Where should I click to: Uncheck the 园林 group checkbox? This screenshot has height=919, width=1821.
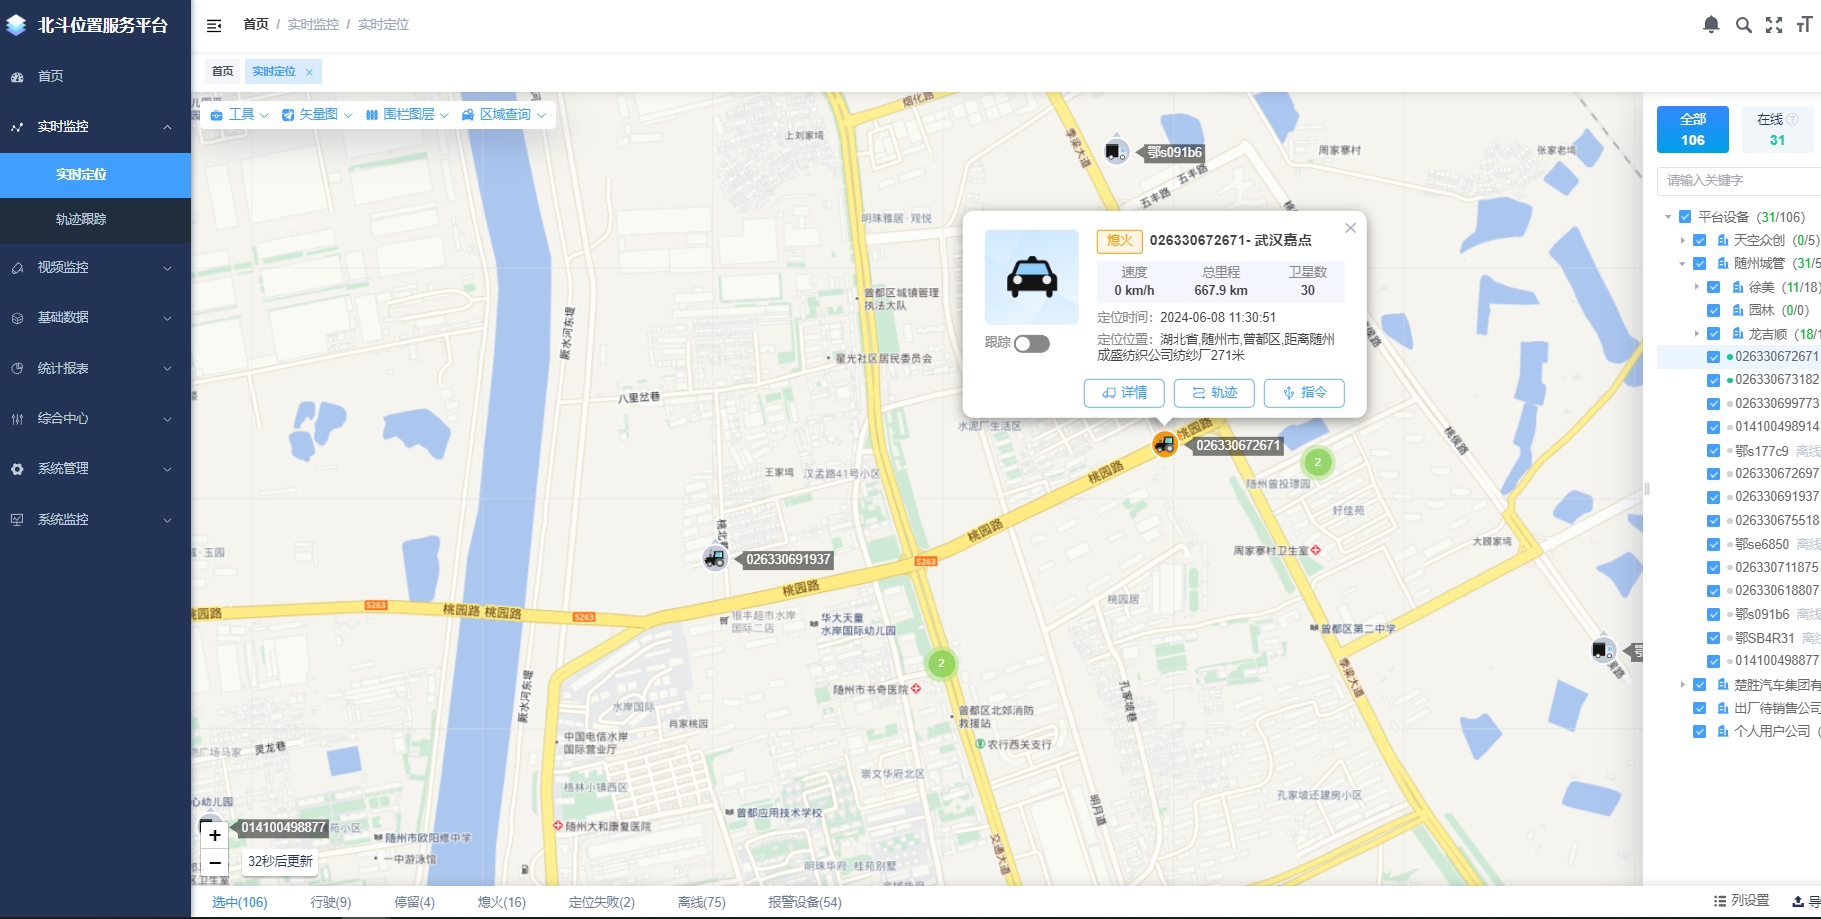click(1713, 310)
